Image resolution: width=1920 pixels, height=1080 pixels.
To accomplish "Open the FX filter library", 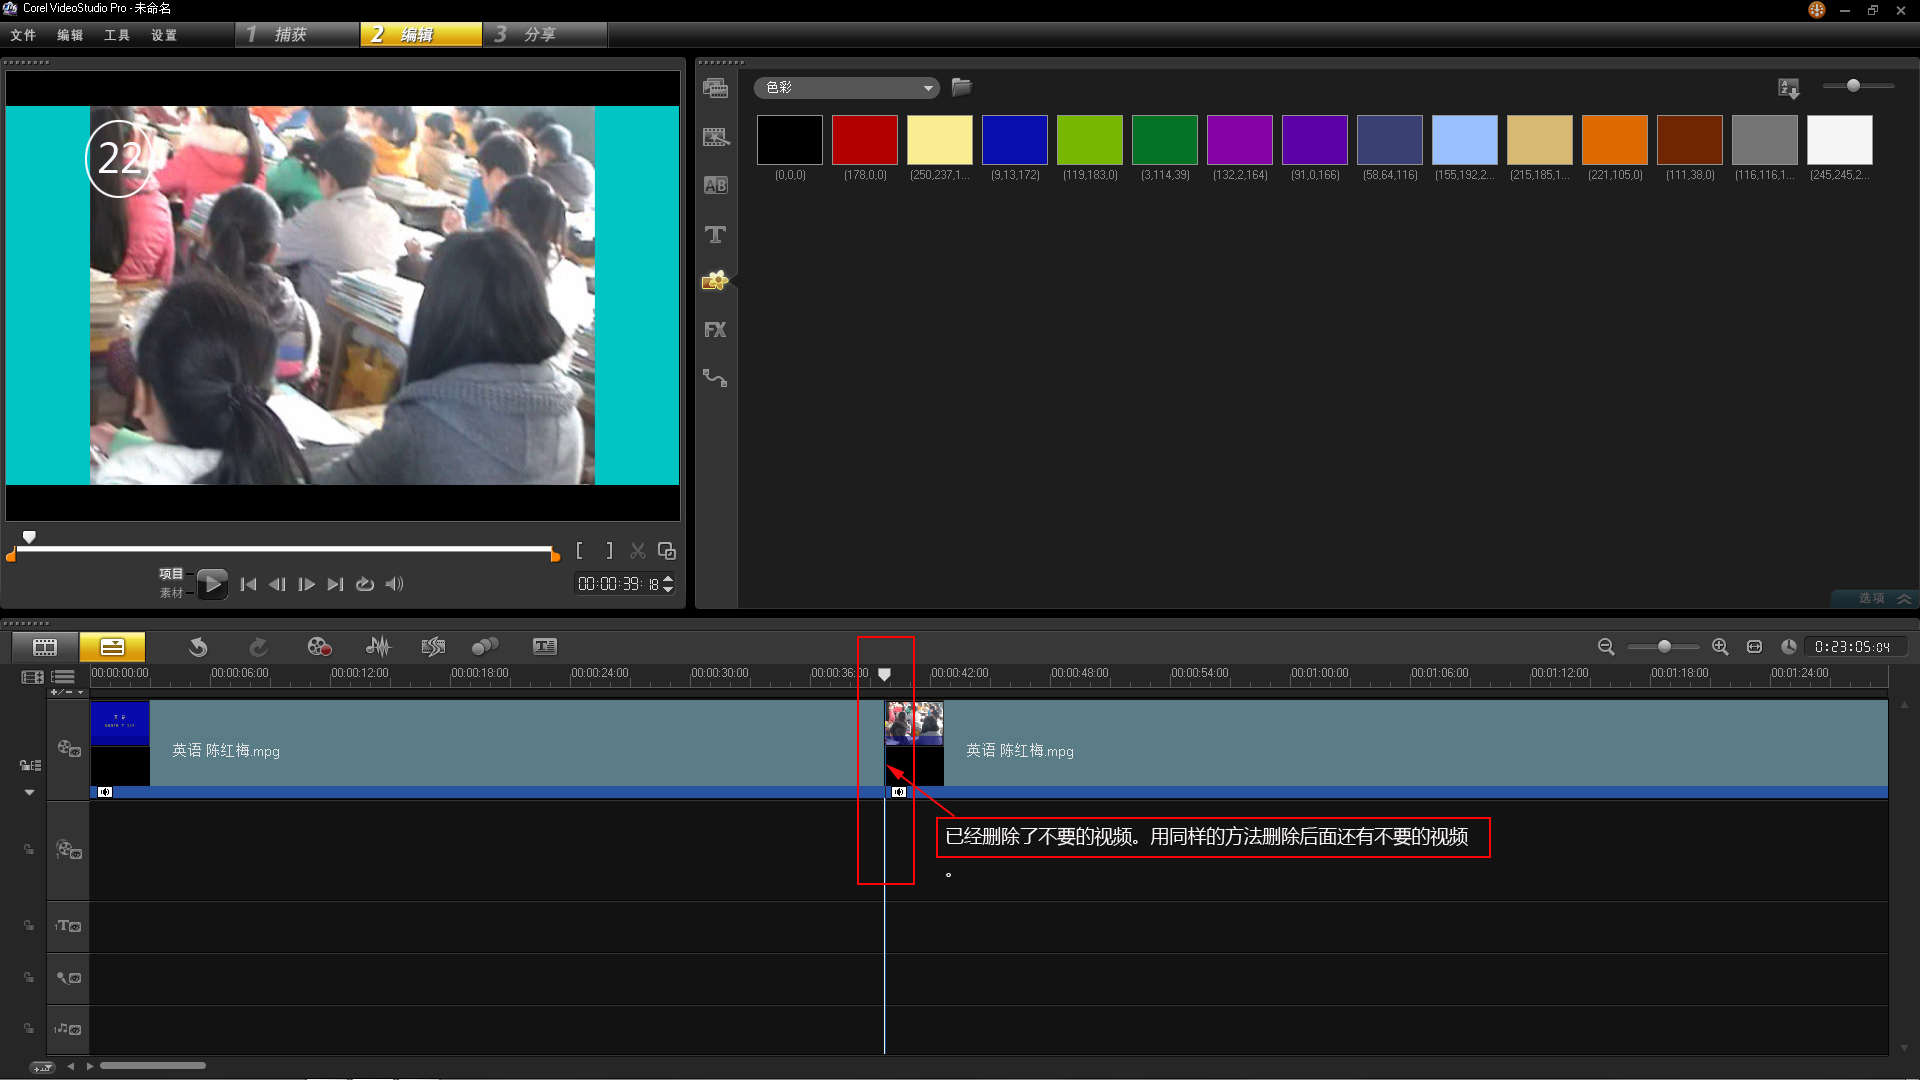I will pos(715,330).
